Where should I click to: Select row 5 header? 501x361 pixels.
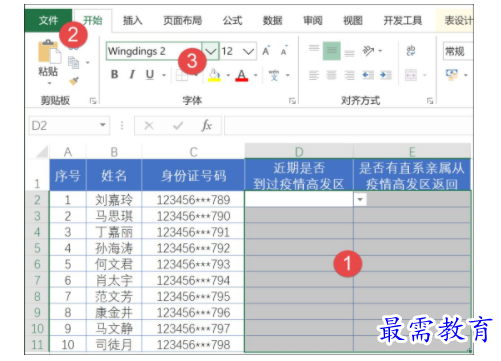click(37, 248)
